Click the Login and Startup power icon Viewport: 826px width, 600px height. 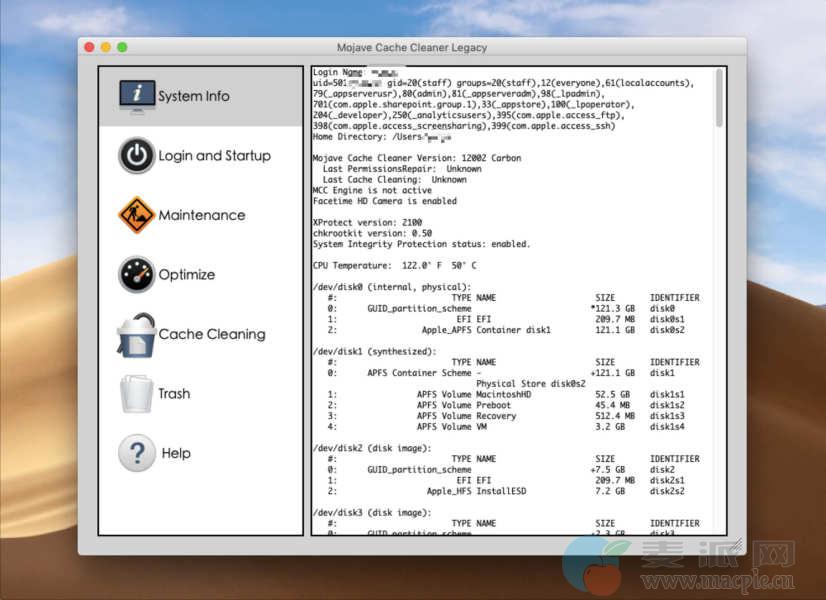coord(137,155)
